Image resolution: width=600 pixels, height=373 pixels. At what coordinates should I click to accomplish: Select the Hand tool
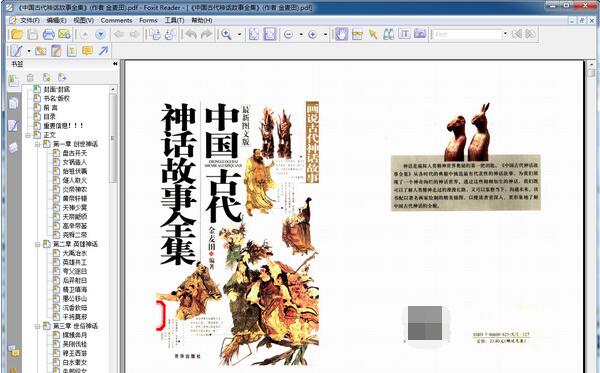(x=341, y=34)
